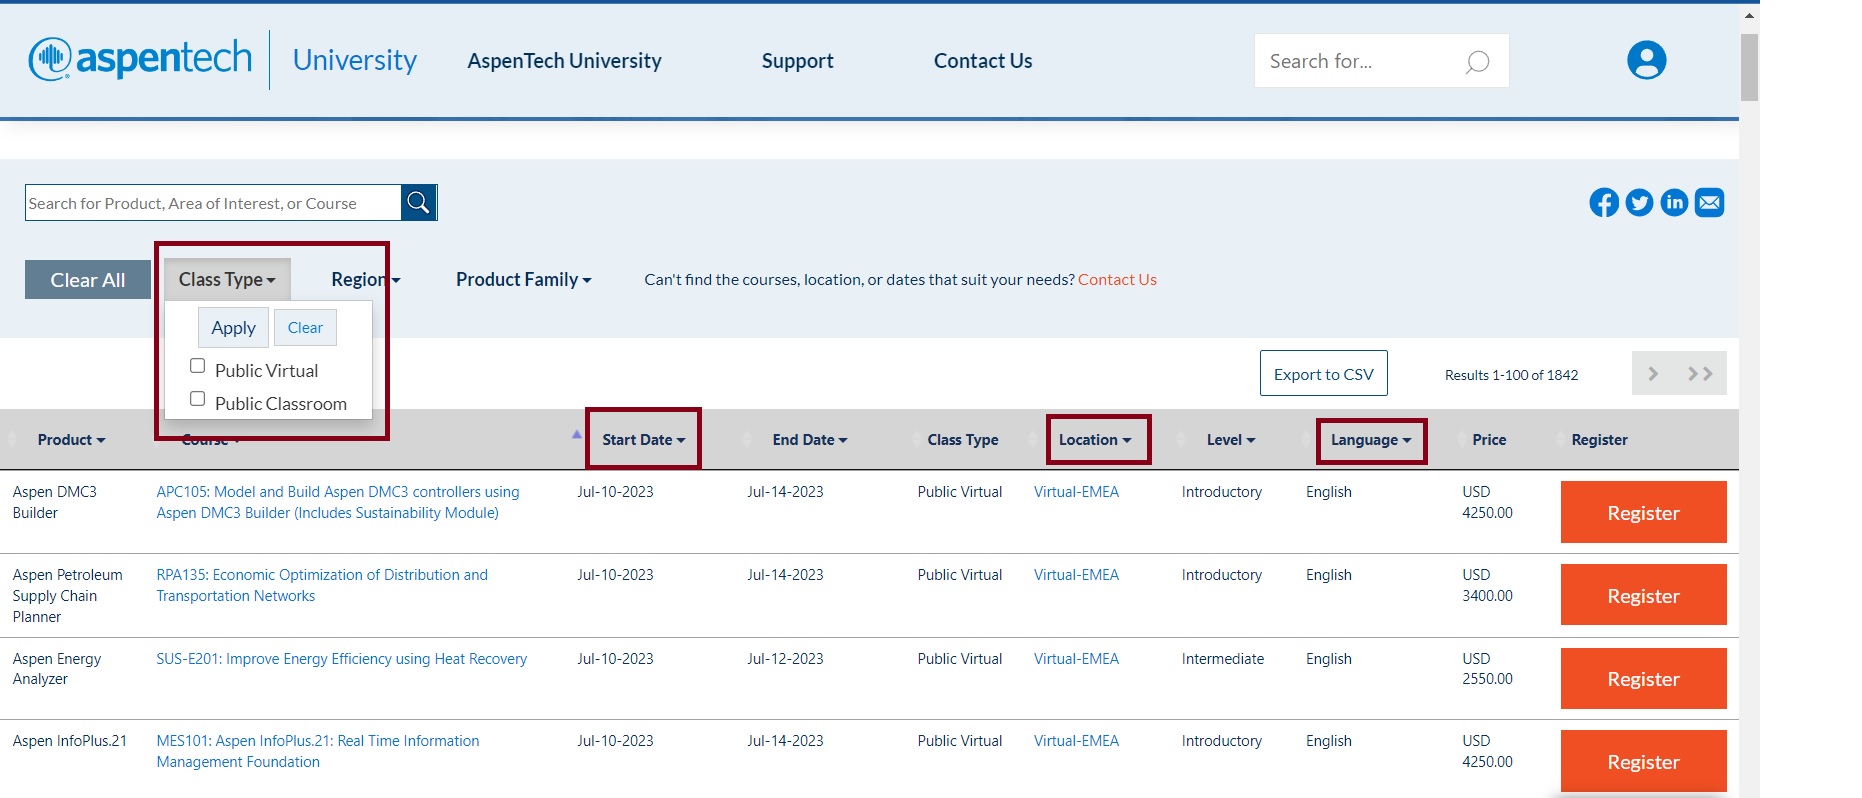Viewport: 1862px width, 798px height.
Task: Share page on LinkedIn
Action: click(1674, 203)
